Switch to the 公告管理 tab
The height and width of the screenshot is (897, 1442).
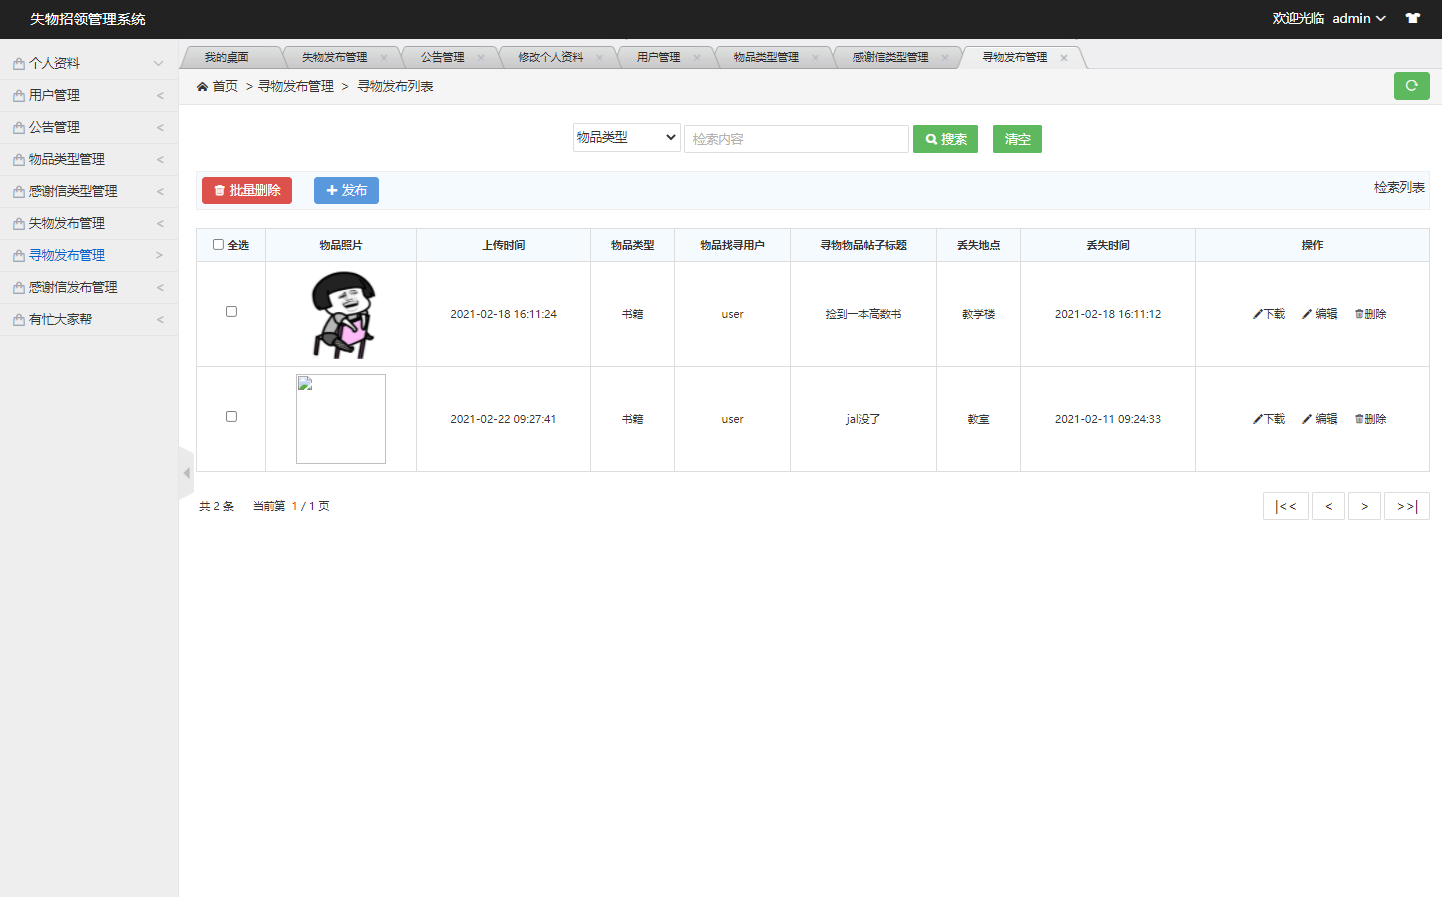point(443,57)
